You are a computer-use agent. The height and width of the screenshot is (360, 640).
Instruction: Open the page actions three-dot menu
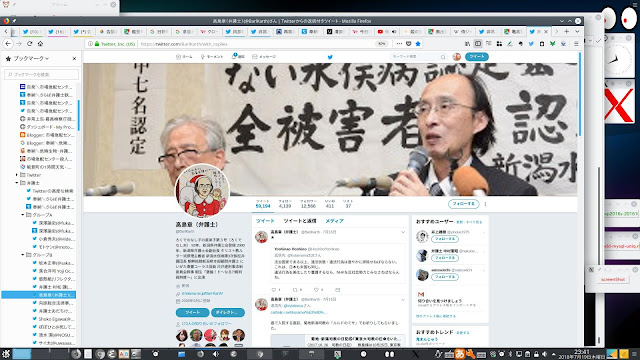[399, 44]
